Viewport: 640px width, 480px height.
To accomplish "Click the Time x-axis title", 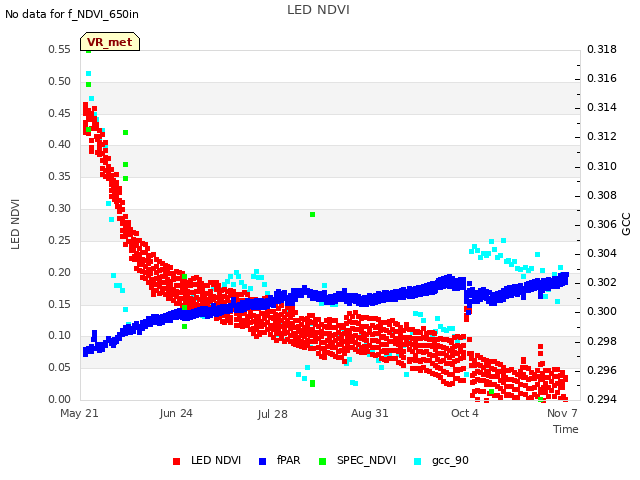I will tap(566, 429).
